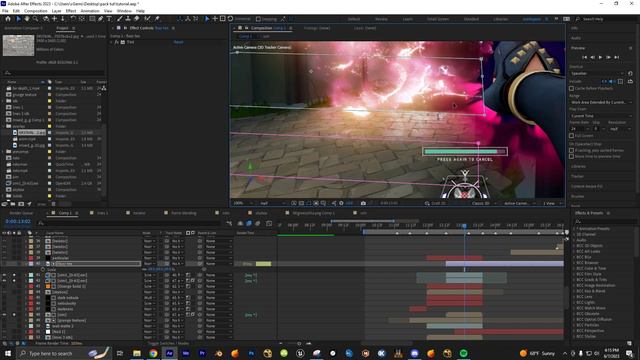Viewport: 640px width, 360px height.
Task: Open the preview Shortcut dropdown
Action: [597, 73]
